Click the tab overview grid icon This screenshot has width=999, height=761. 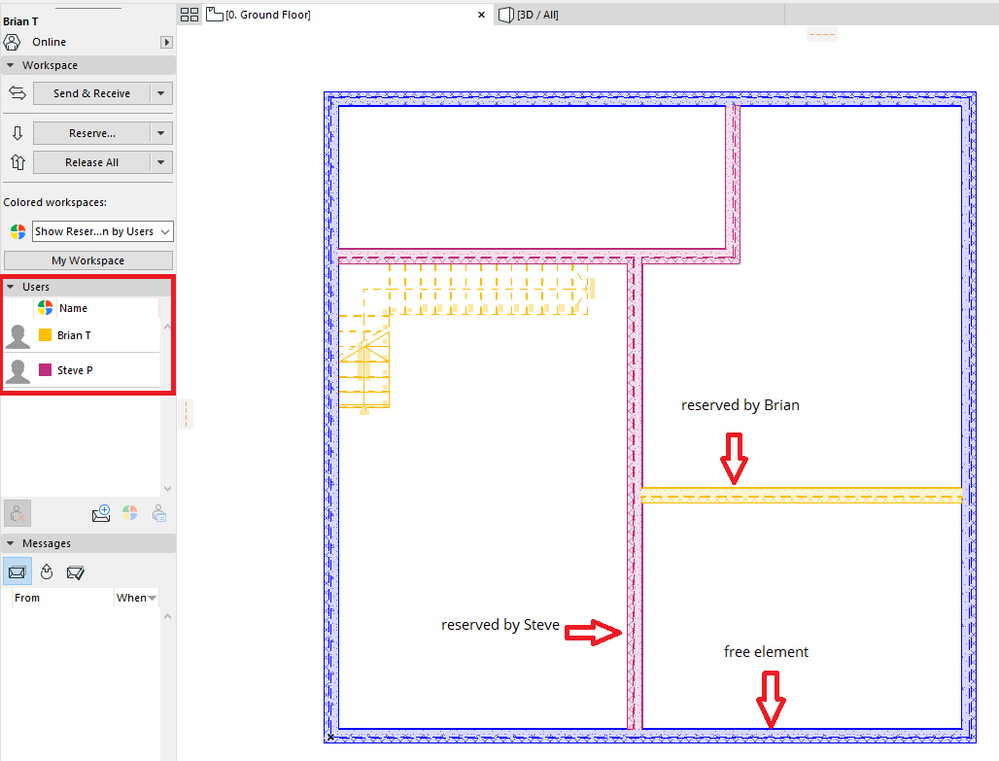point(190,15)
